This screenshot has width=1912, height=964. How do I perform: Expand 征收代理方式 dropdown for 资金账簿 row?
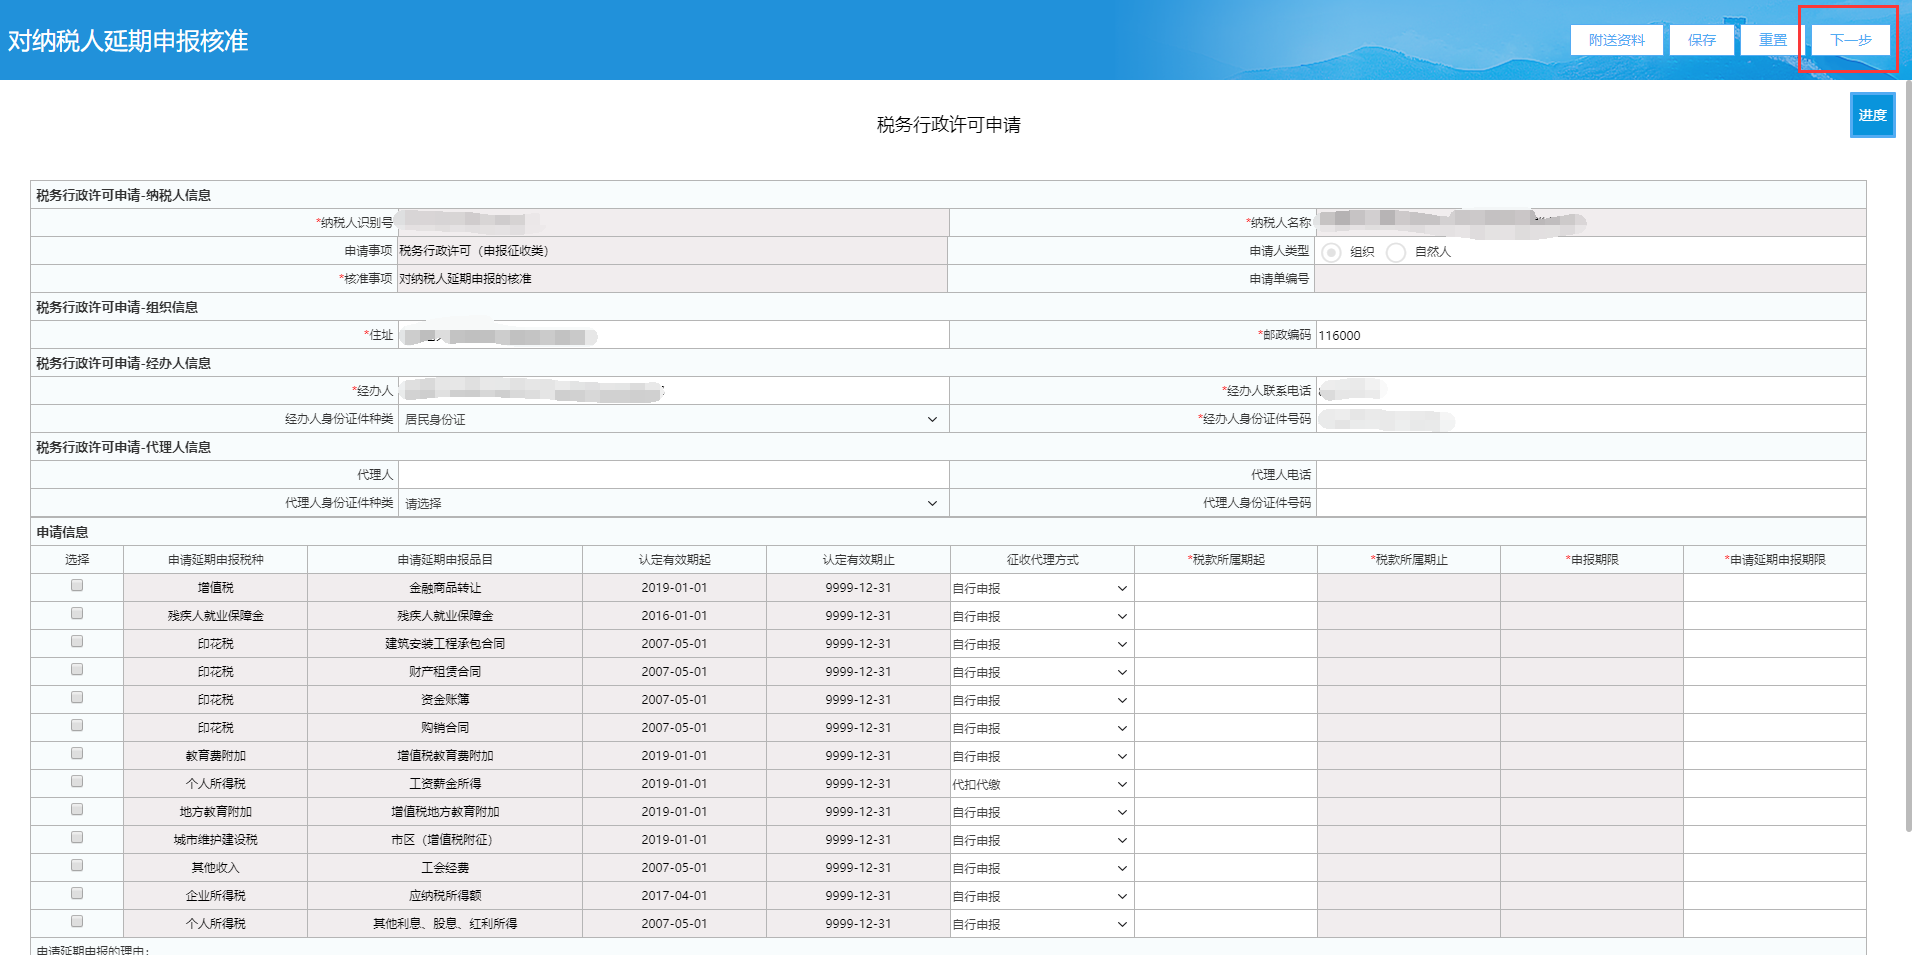[1041, 700]
